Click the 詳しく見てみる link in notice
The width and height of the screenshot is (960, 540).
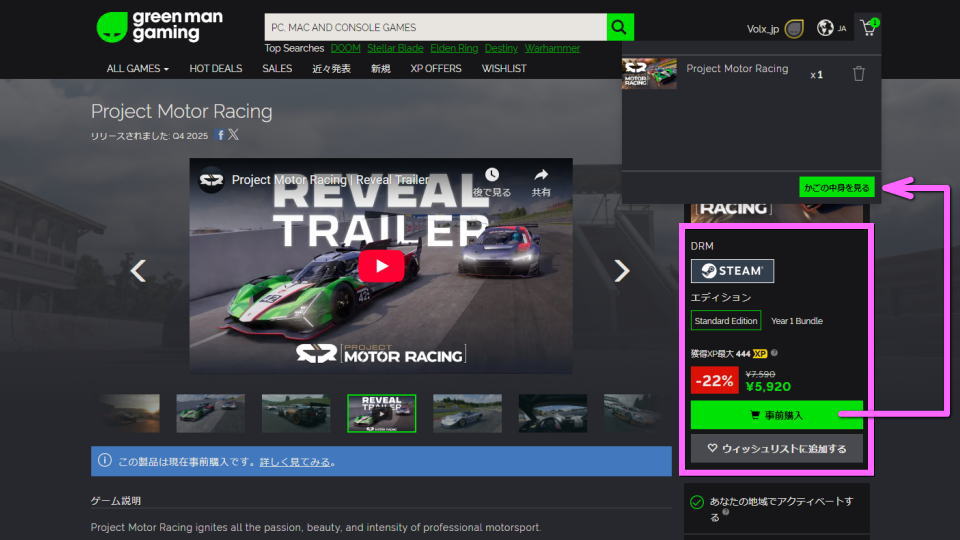(x=295, y=462)
